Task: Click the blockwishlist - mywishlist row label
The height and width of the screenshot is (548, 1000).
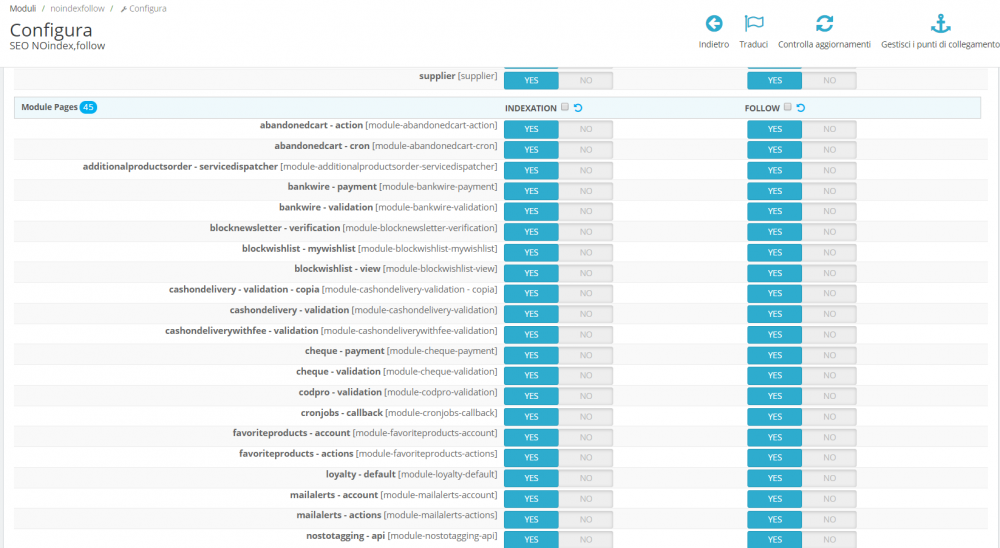Action: click(369, 249)
